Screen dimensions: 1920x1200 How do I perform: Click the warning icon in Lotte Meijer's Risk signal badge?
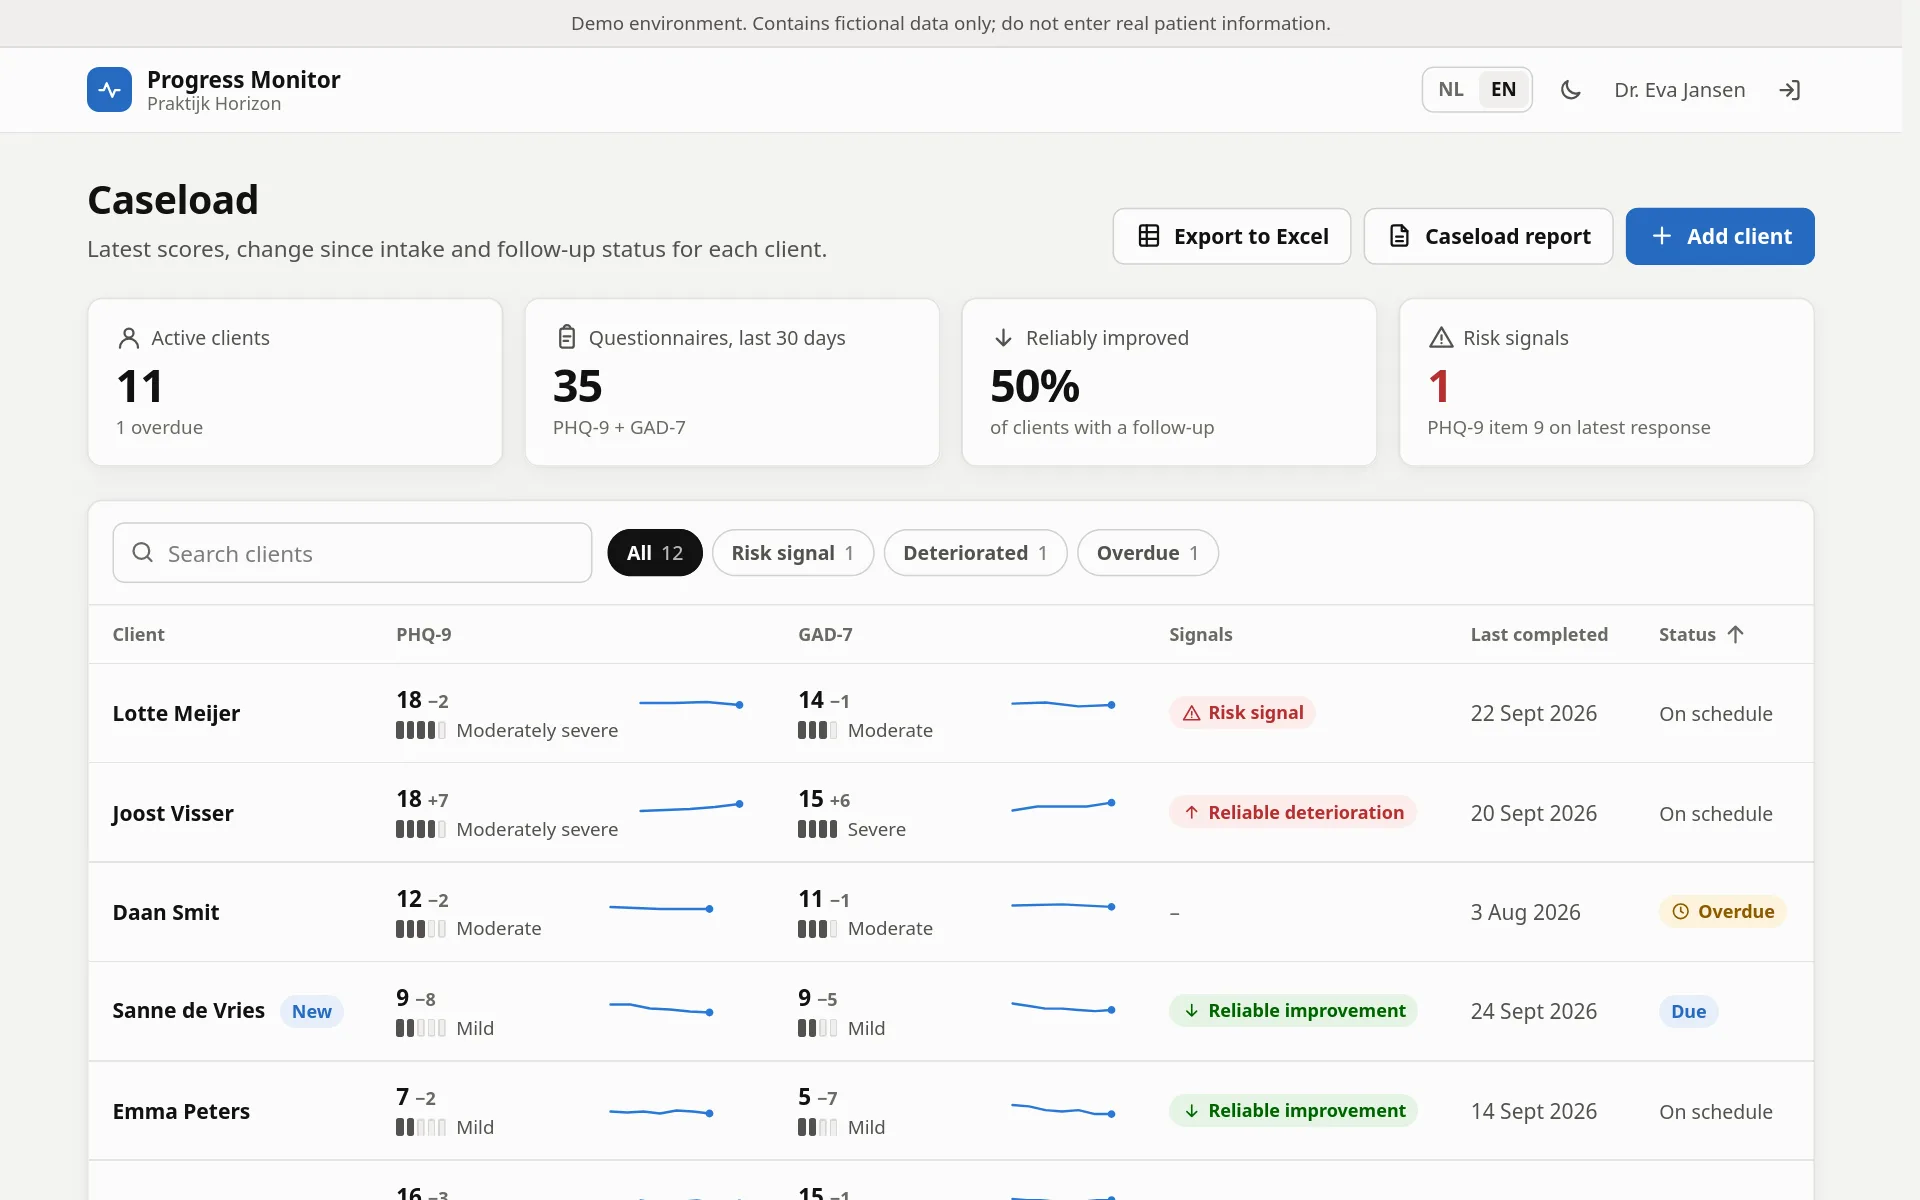pos(1191,713)
